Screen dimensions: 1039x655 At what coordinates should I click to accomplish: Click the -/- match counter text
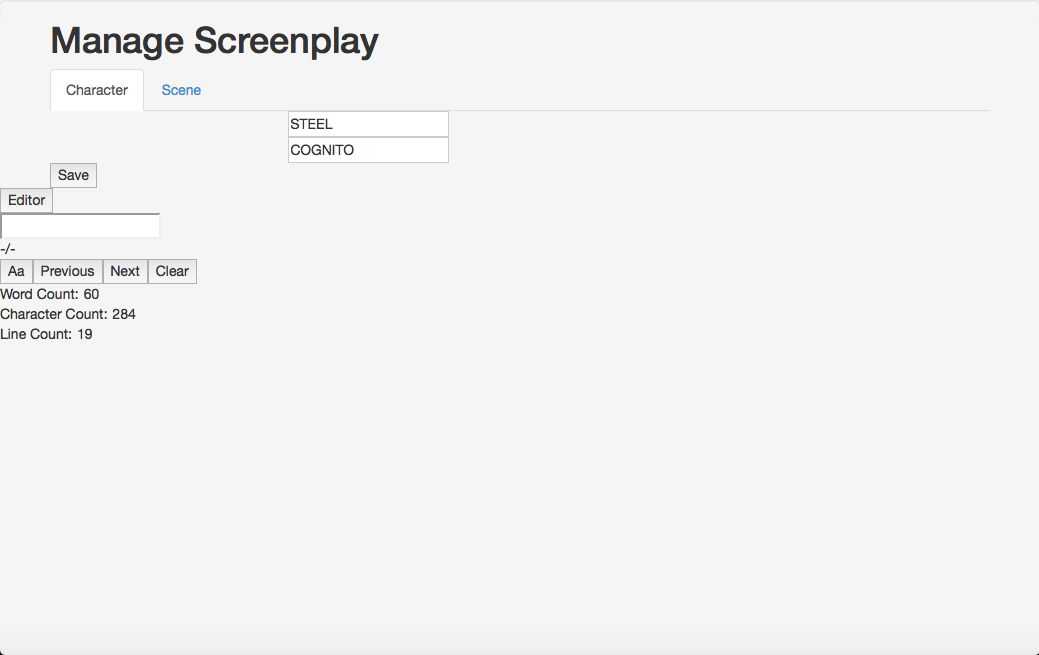click(x=8, y=249)
